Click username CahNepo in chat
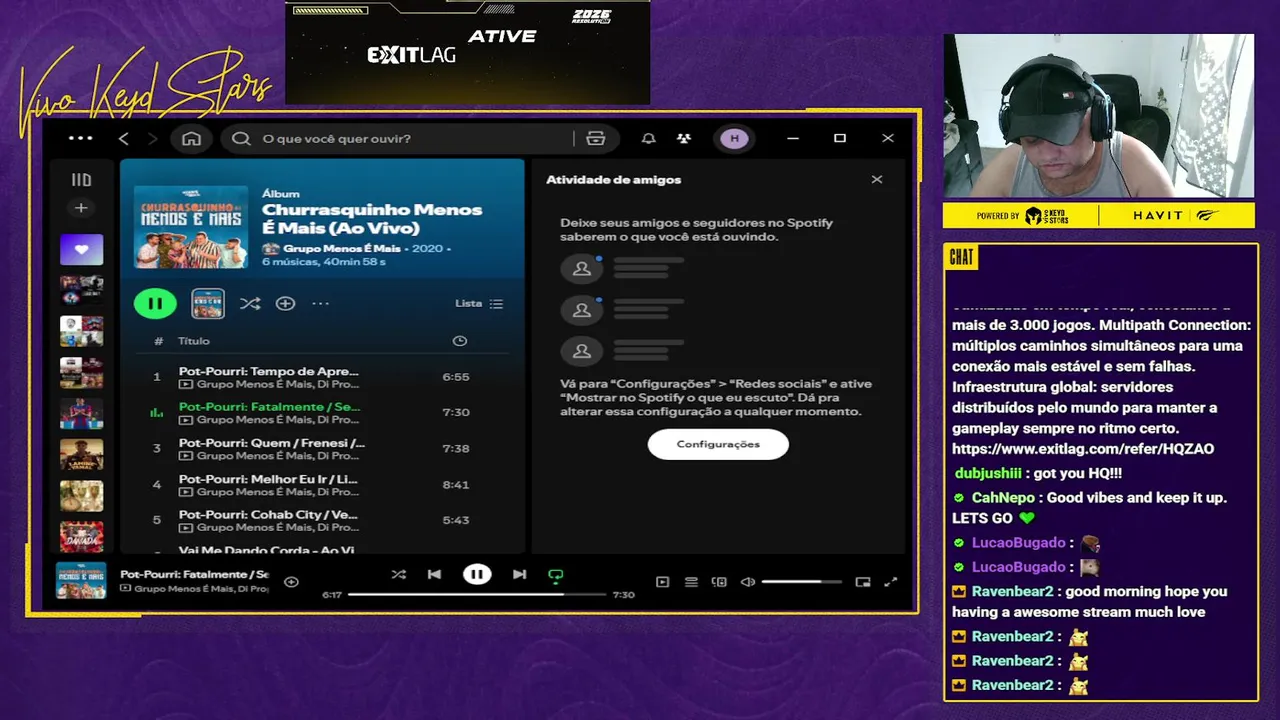Viewport: 1280px width, 720px height. 1003,497
